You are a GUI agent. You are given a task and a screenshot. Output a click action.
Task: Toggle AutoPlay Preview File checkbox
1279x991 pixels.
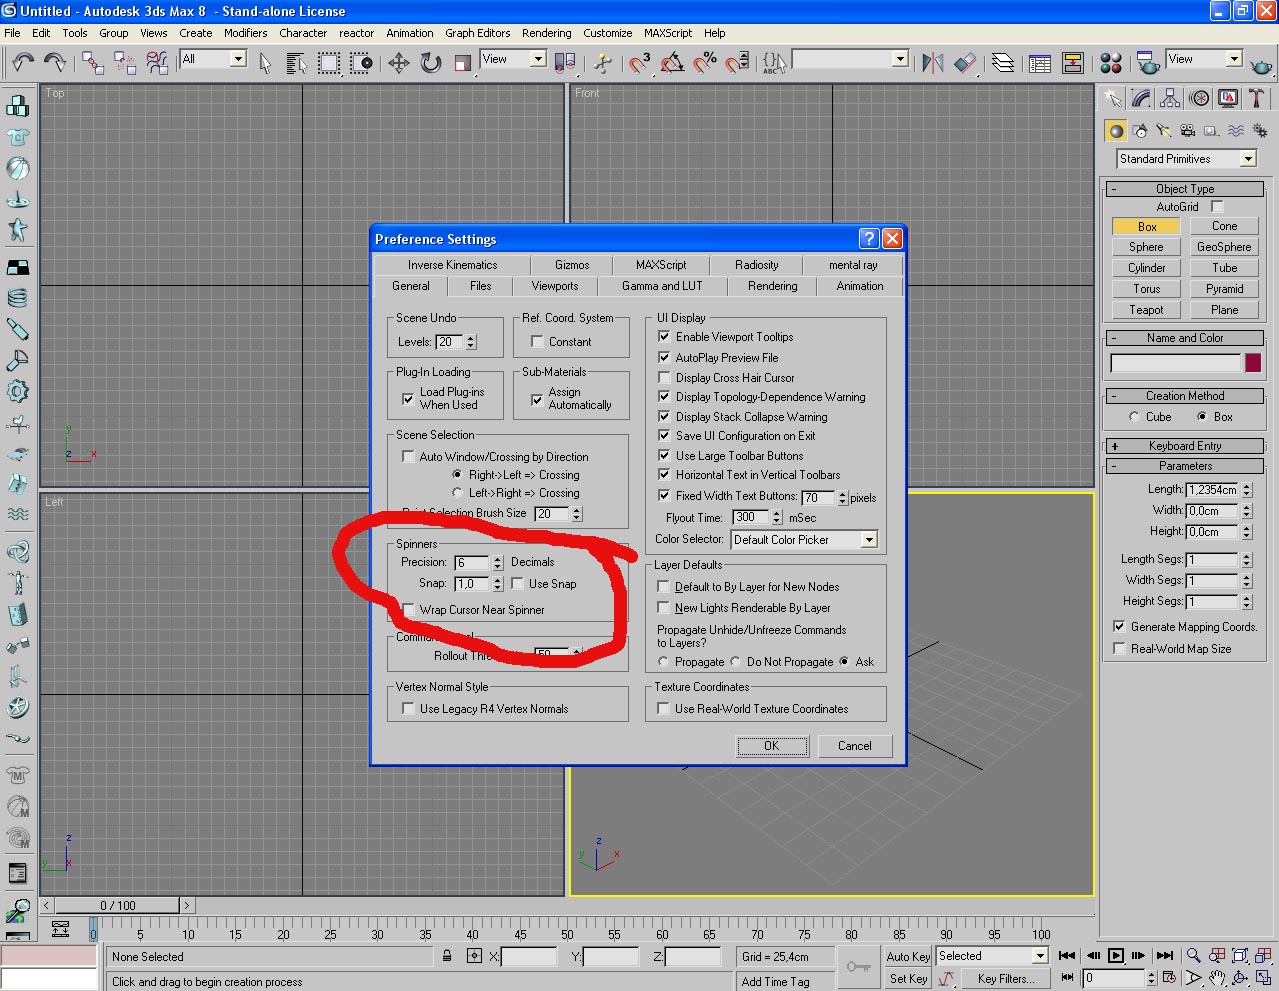664,357
